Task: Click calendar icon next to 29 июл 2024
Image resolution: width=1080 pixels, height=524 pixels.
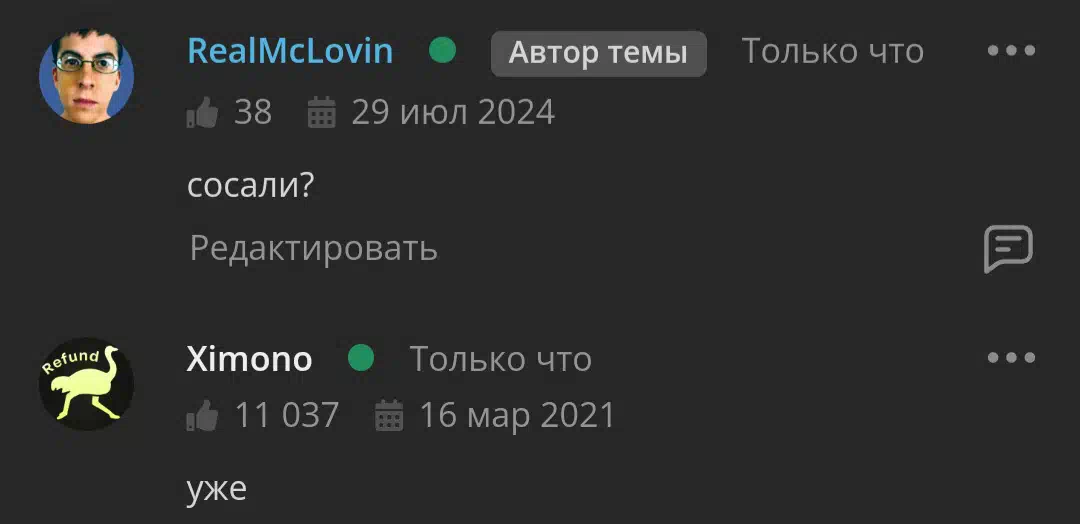Action: (x=322, y=112)
